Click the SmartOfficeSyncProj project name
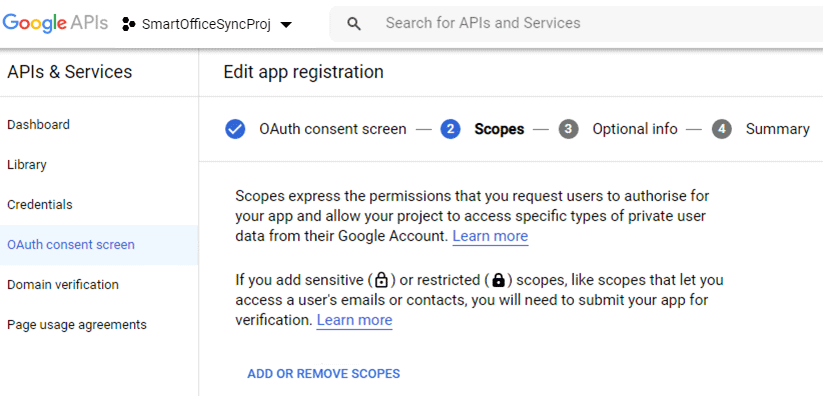 click(x=206, y=25)
